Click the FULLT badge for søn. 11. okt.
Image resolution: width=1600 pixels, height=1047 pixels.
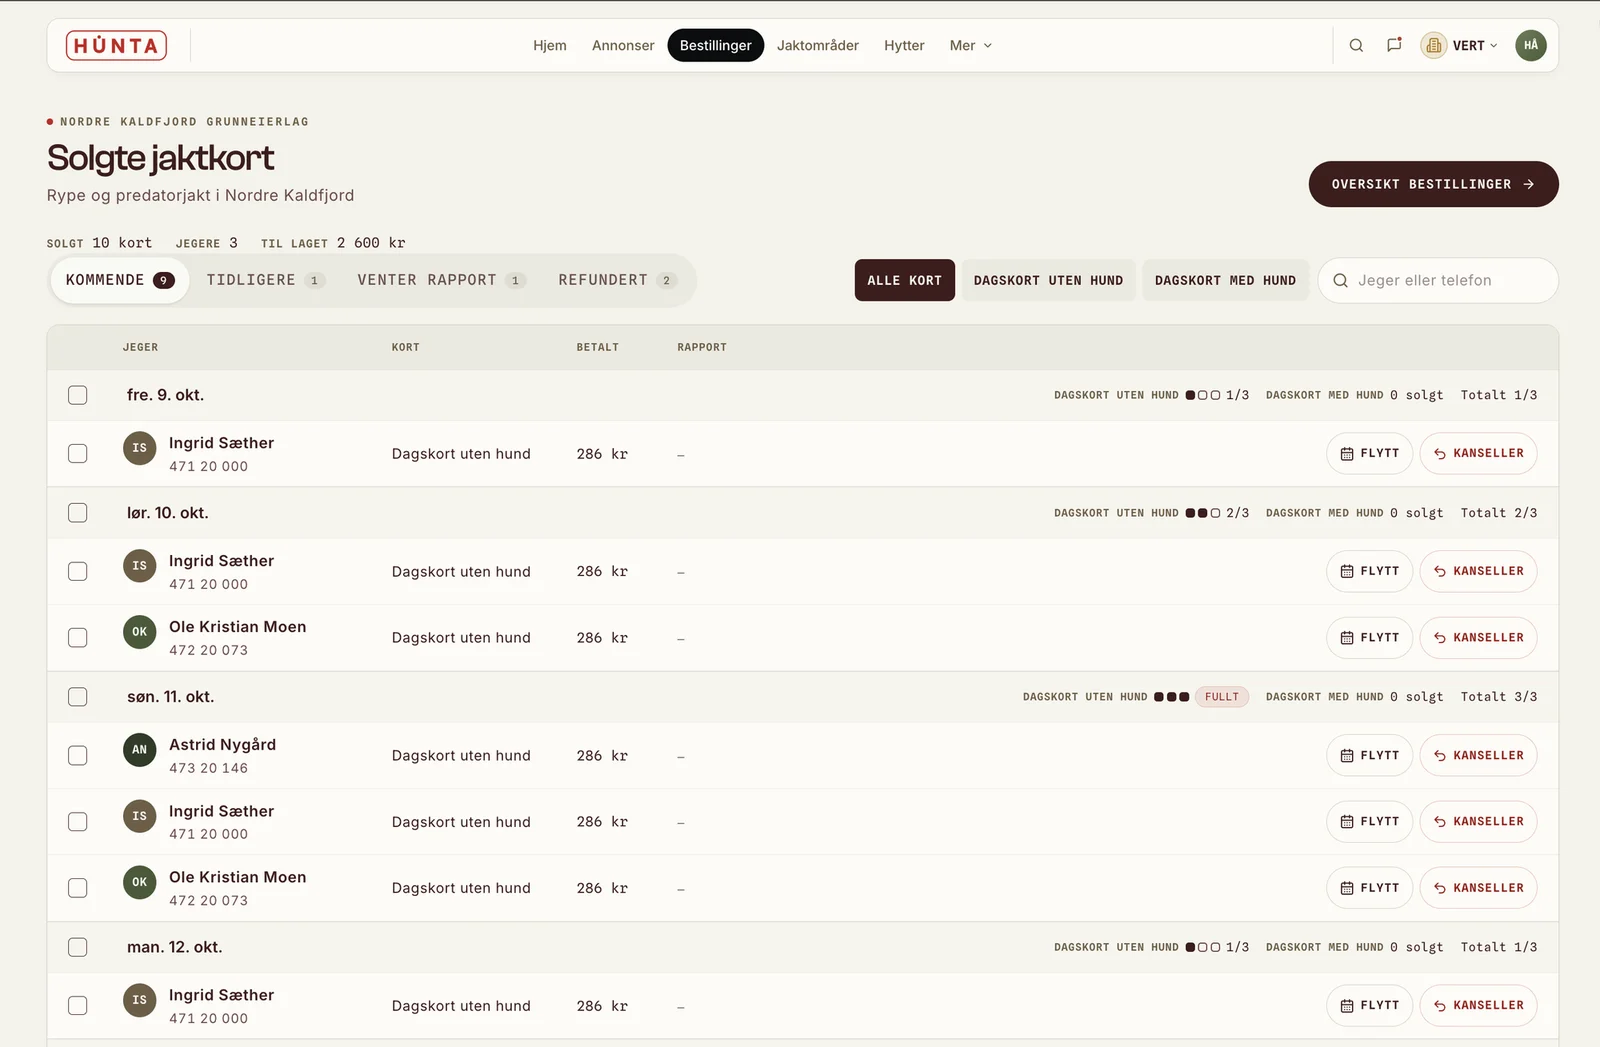pyautogui.click(x=1222, y=697)
